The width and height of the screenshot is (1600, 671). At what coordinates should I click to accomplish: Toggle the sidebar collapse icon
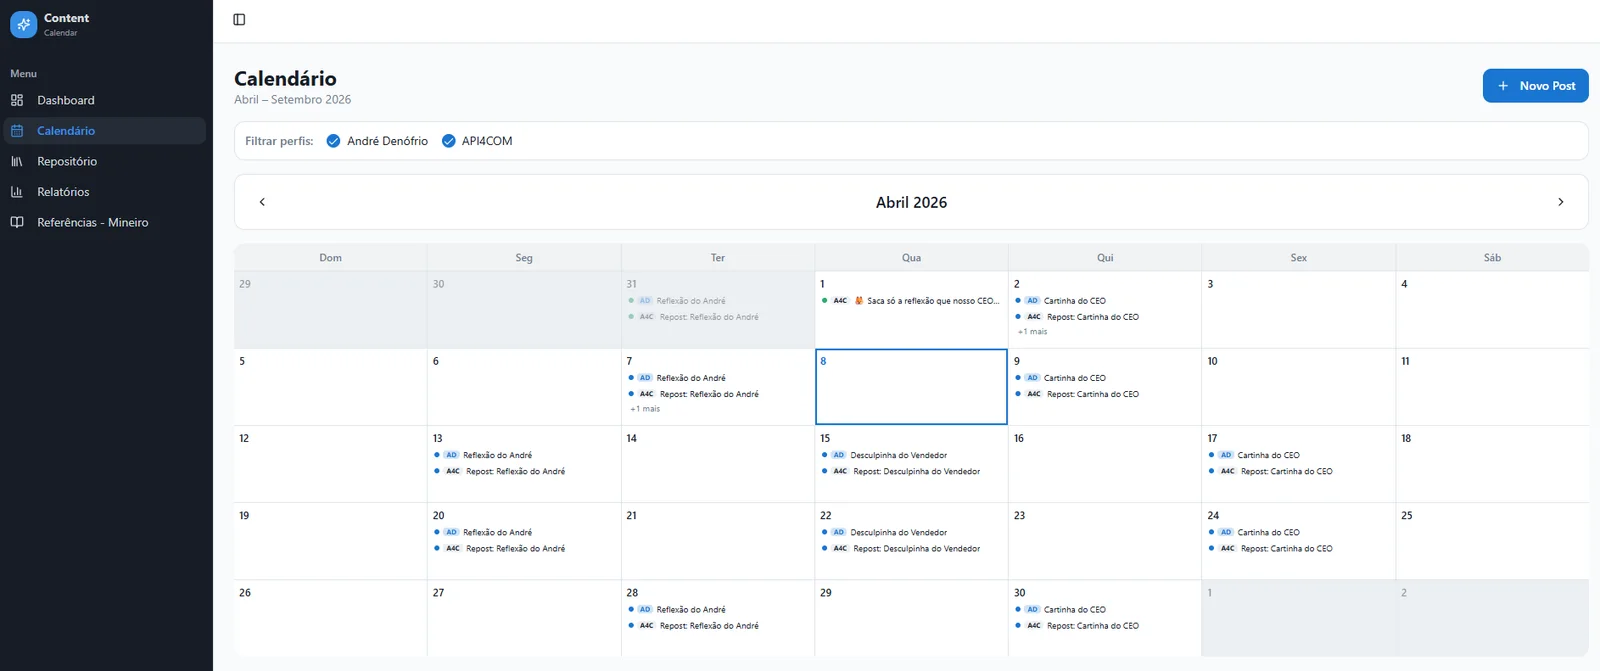(239, 19)
